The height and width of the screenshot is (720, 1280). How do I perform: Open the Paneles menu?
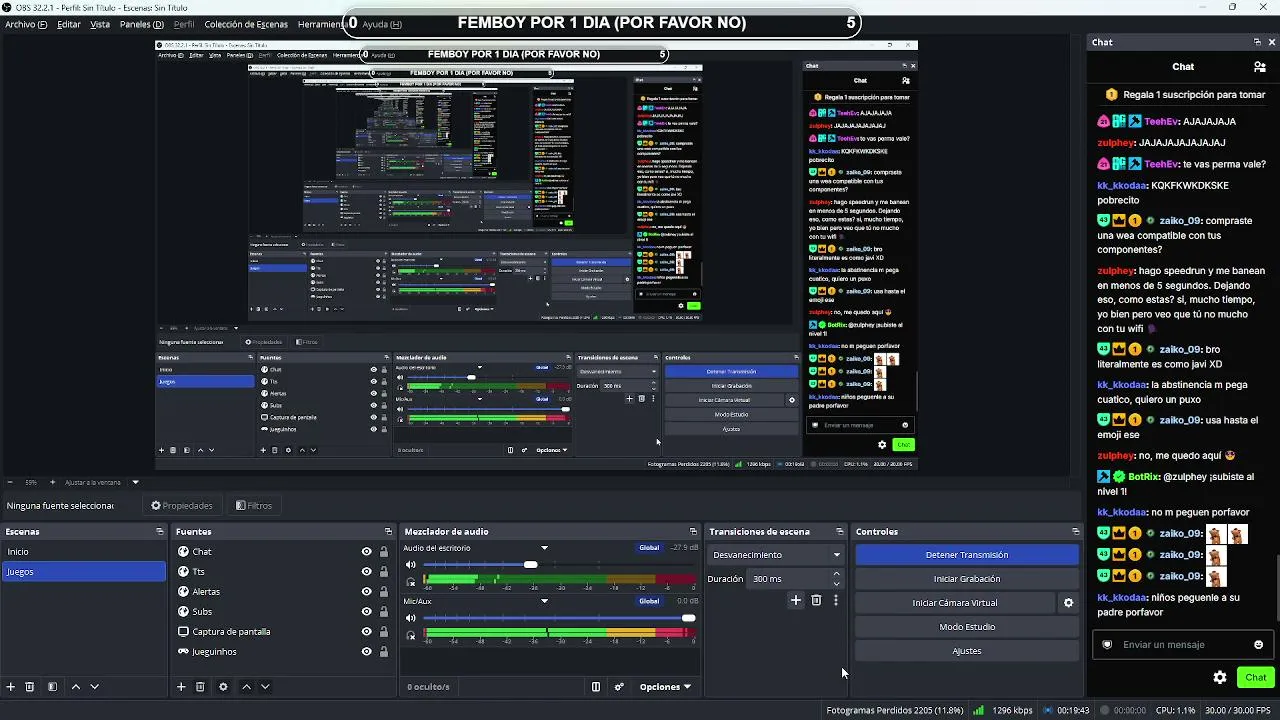coord(141,24)
